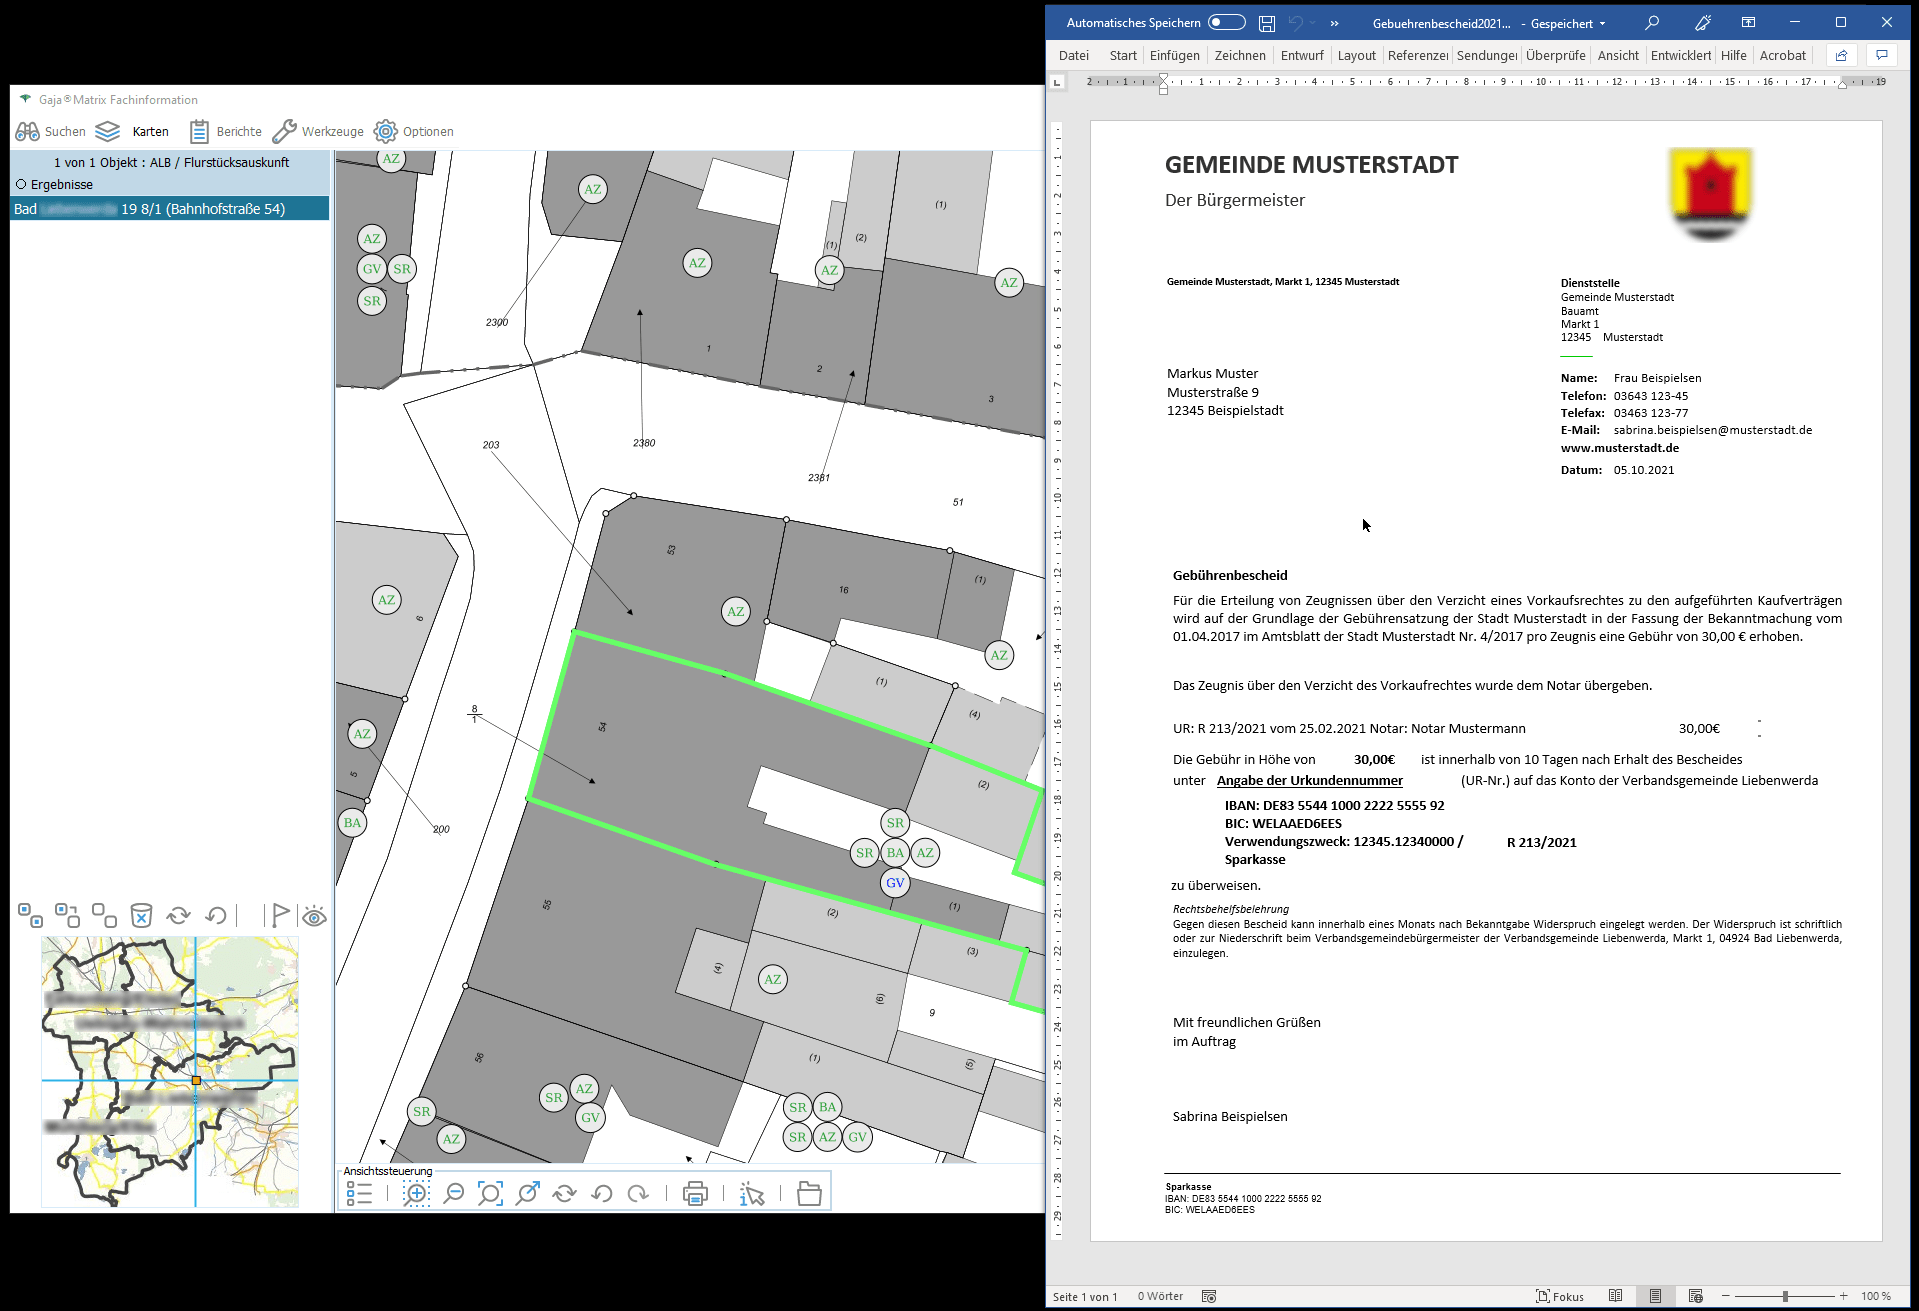
Task: Click the legend list icon in Ansichtssteuerung
Action: click(x=359, y=1193)
